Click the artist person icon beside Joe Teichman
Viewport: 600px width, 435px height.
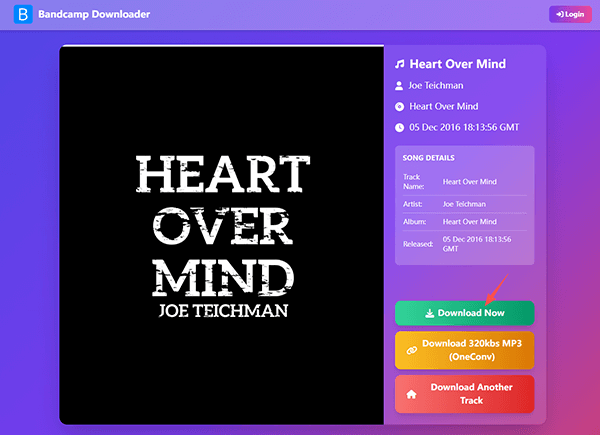(399, 86)
